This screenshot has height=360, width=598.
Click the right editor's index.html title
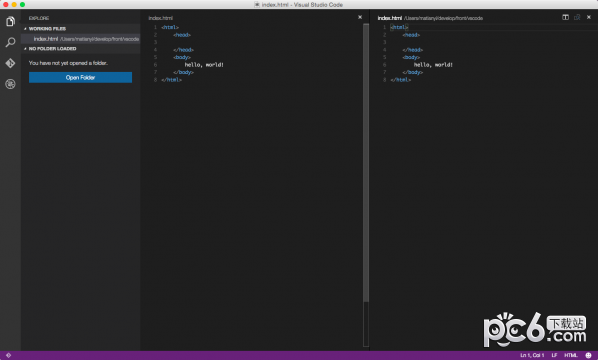point(390,18)
